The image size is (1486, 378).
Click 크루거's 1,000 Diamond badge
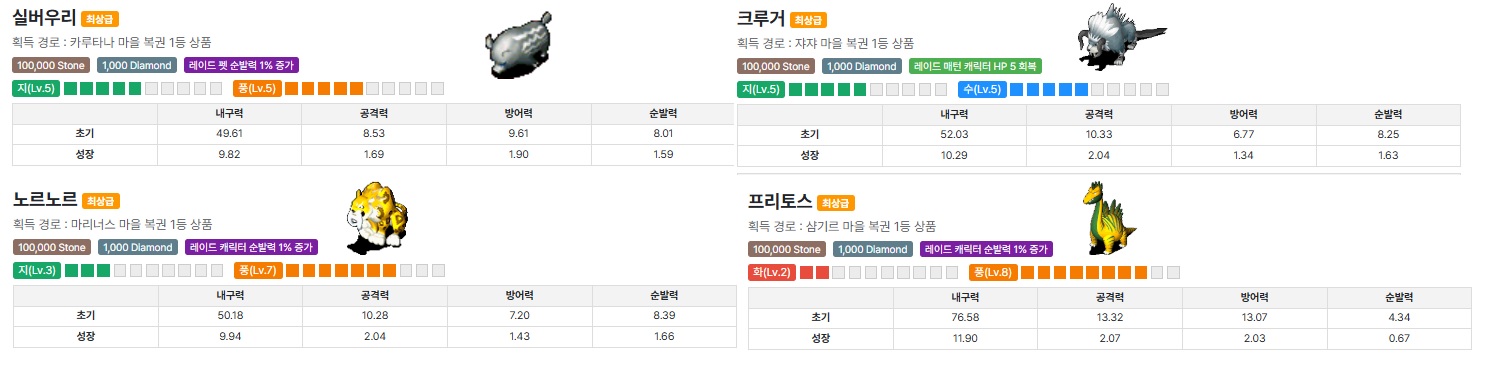862,66
